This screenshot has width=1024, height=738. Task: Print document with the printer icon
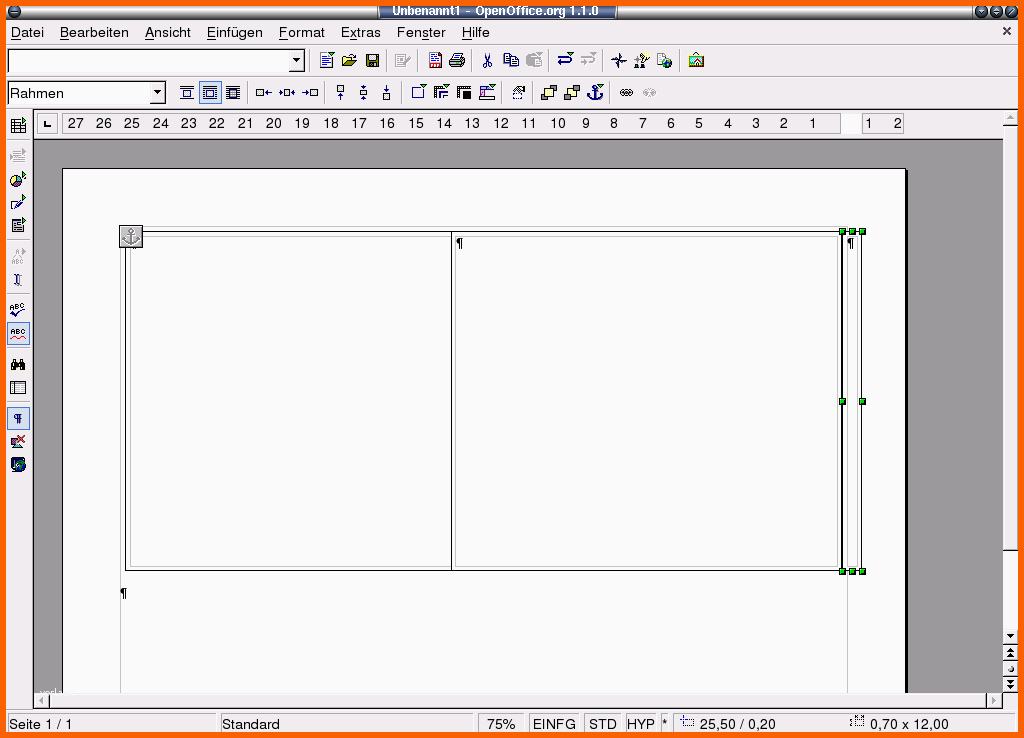(457, 61)
